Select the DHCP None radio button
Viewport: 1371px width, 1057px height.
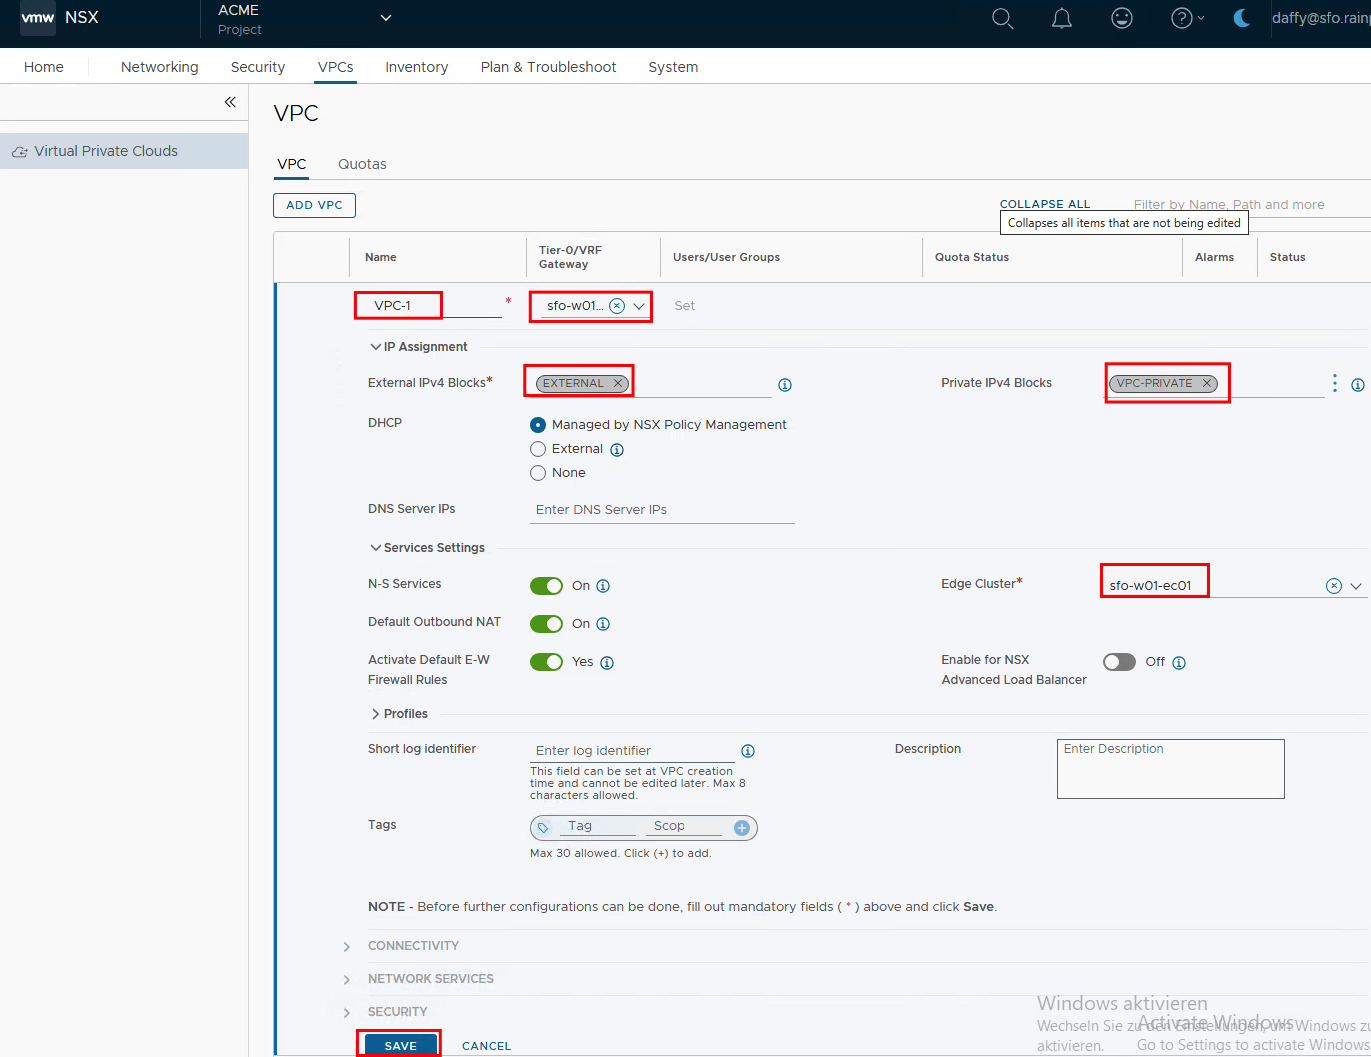click(538, 473)
